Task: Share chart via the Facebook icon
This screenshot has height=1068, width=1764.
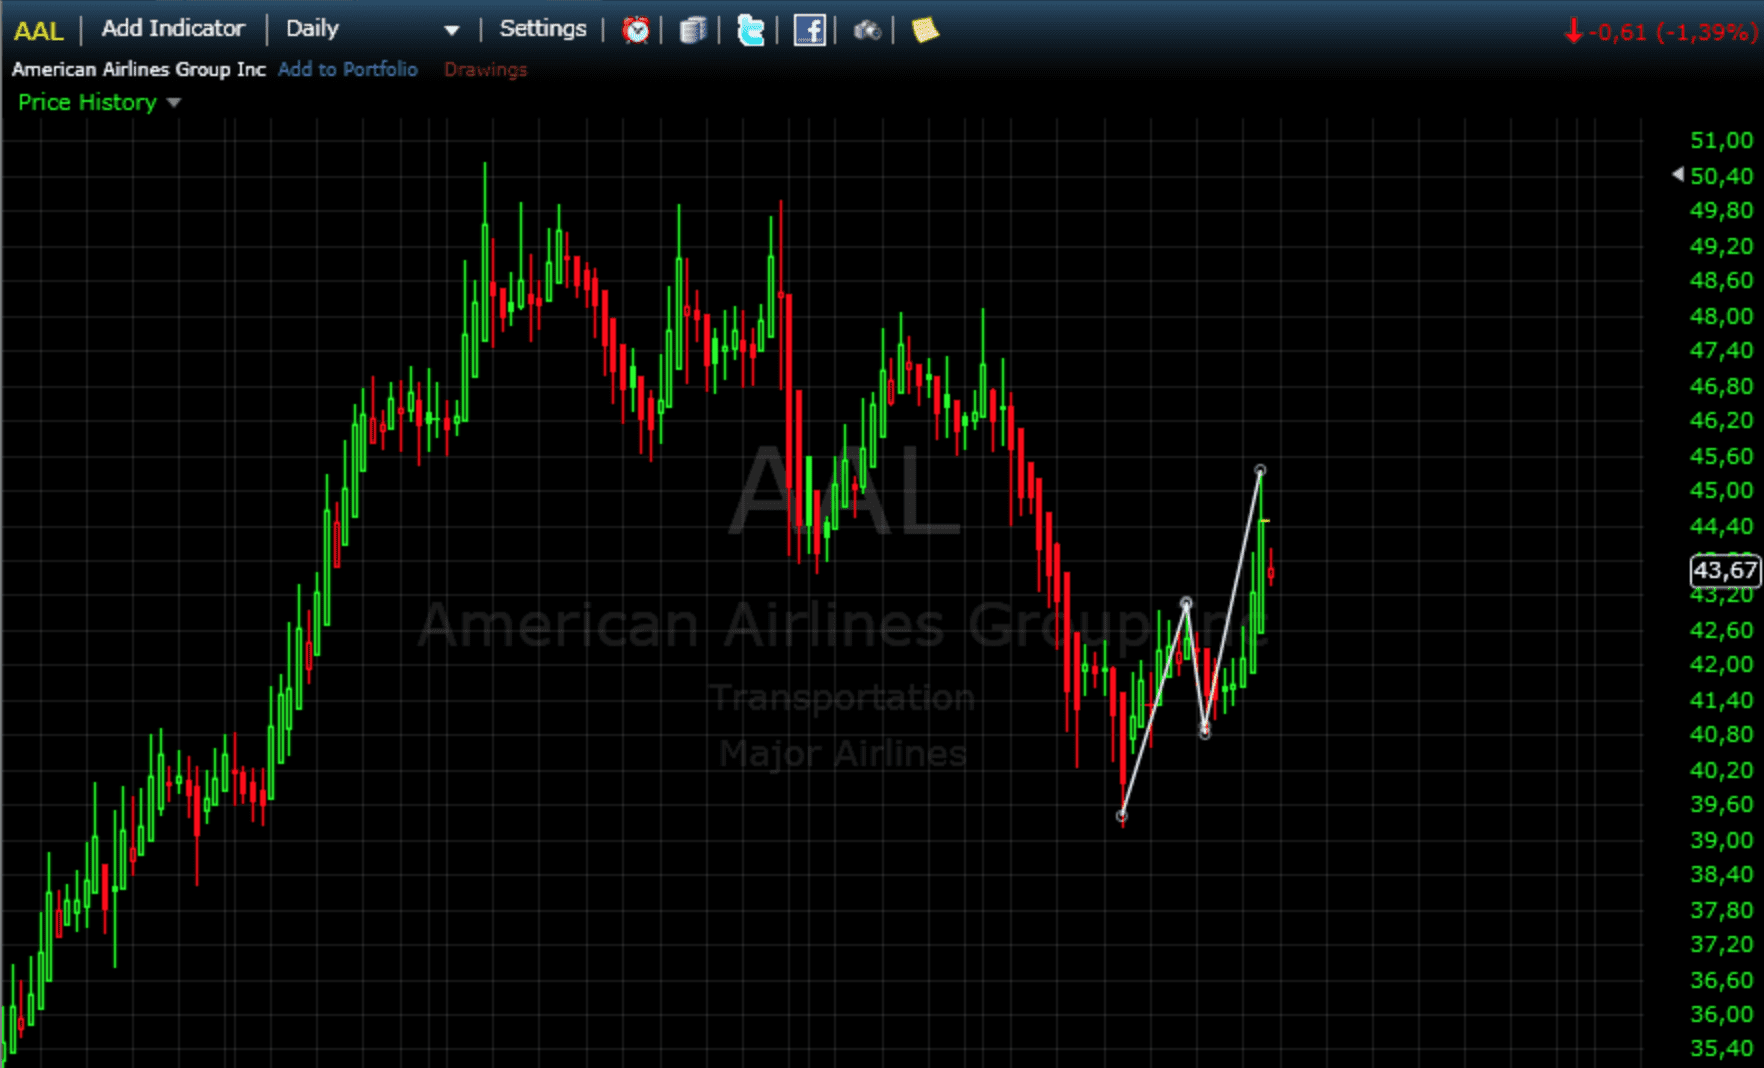Action: coord(809,30)
